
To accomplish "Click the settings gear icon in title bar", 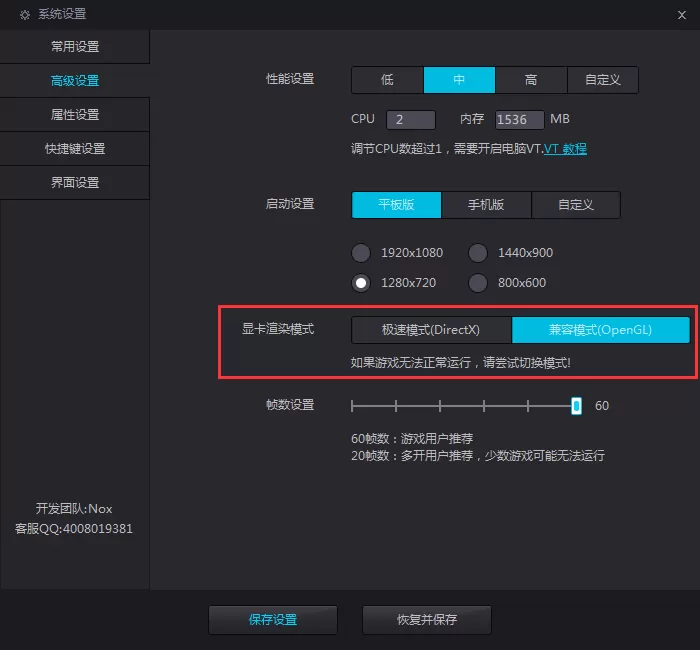I will tap(25, 15).
